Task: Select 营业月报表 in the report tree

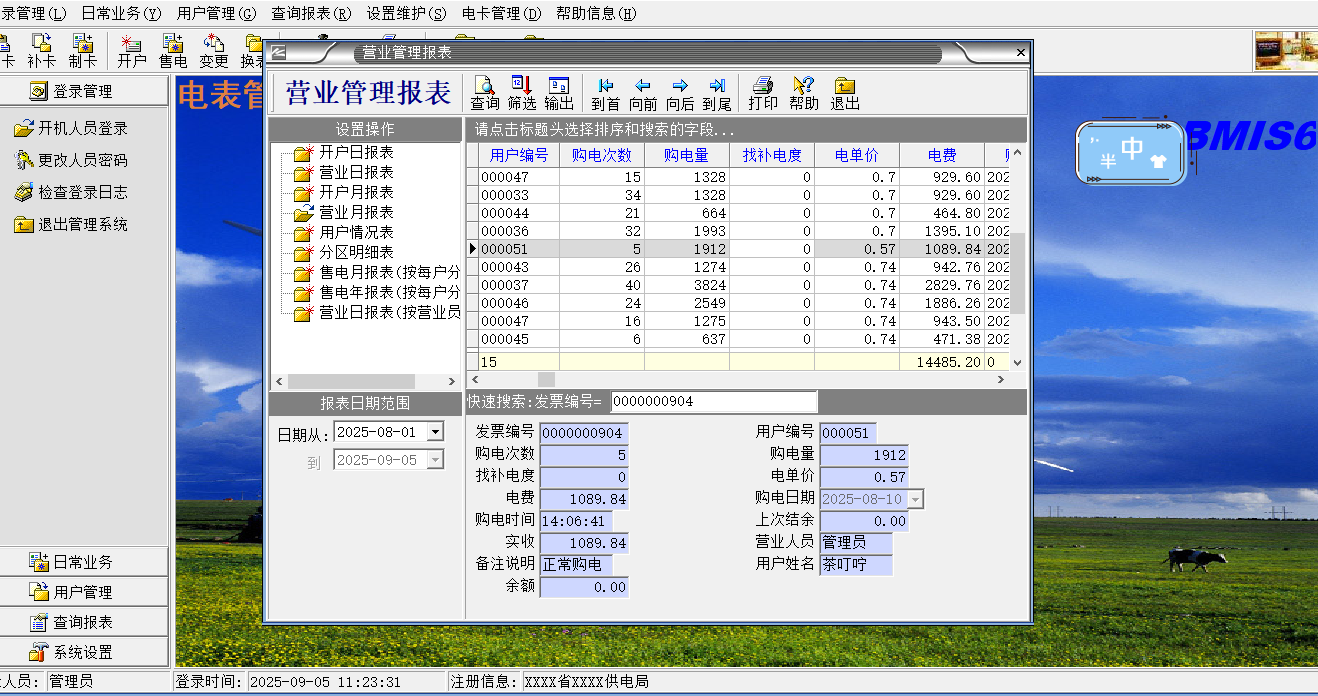Action: [x=356, y=212]
